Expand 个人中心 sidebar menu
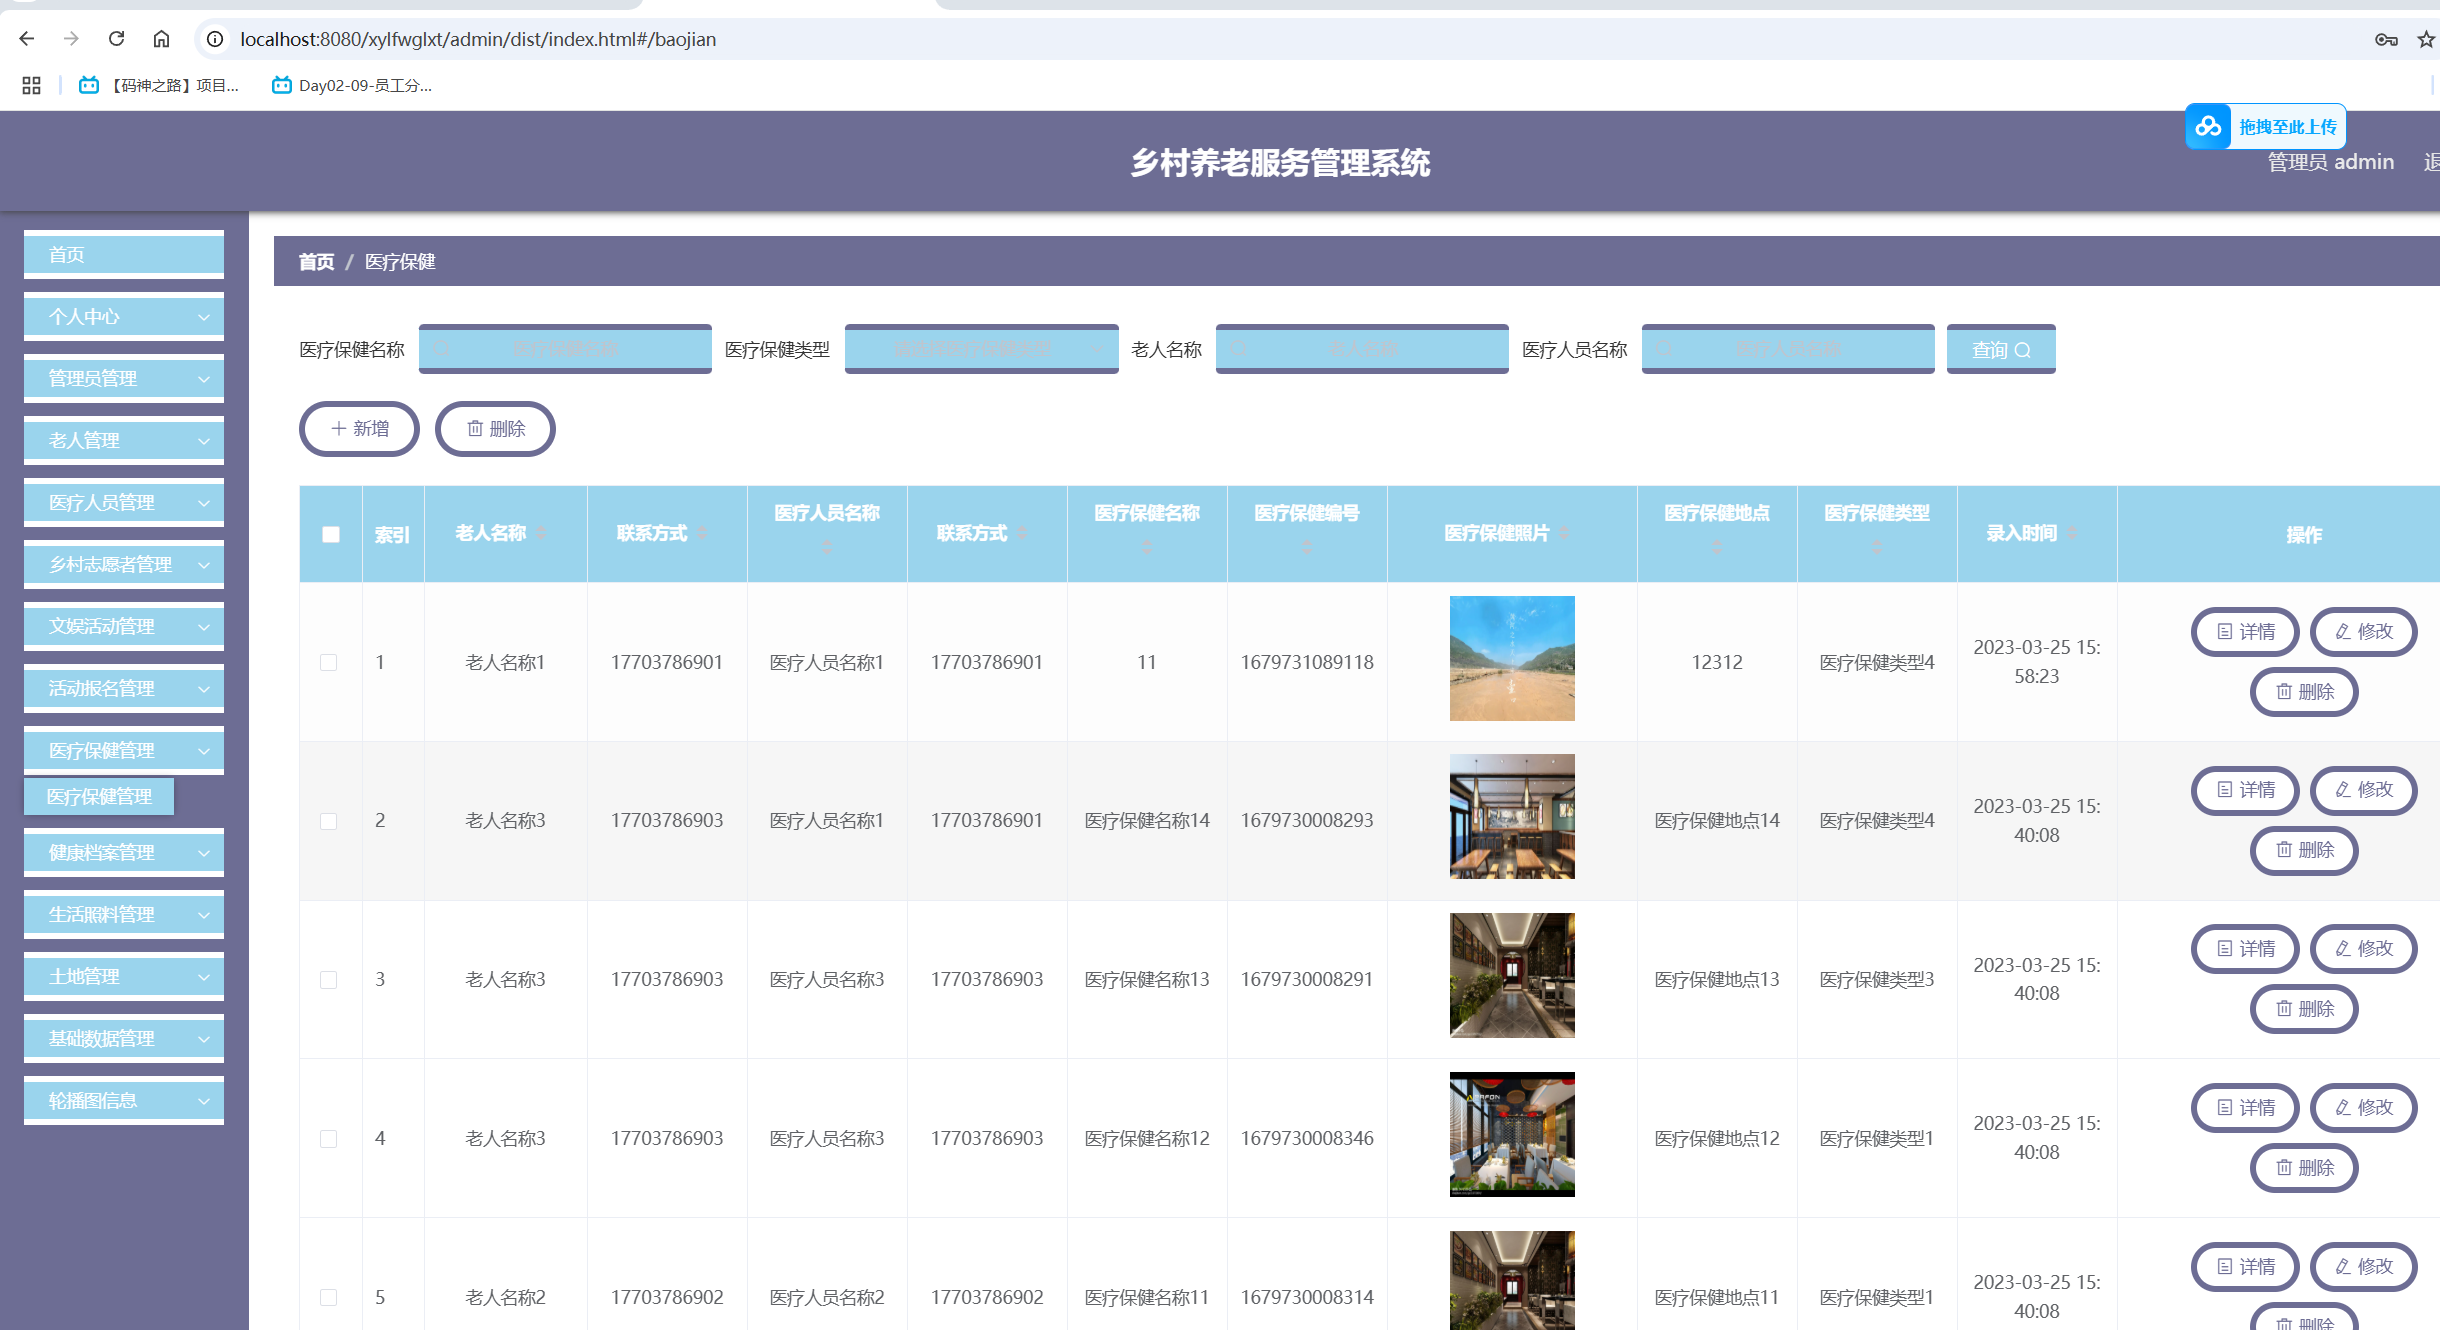The width and height of the screenshot is (2440, 1330). 124,317
